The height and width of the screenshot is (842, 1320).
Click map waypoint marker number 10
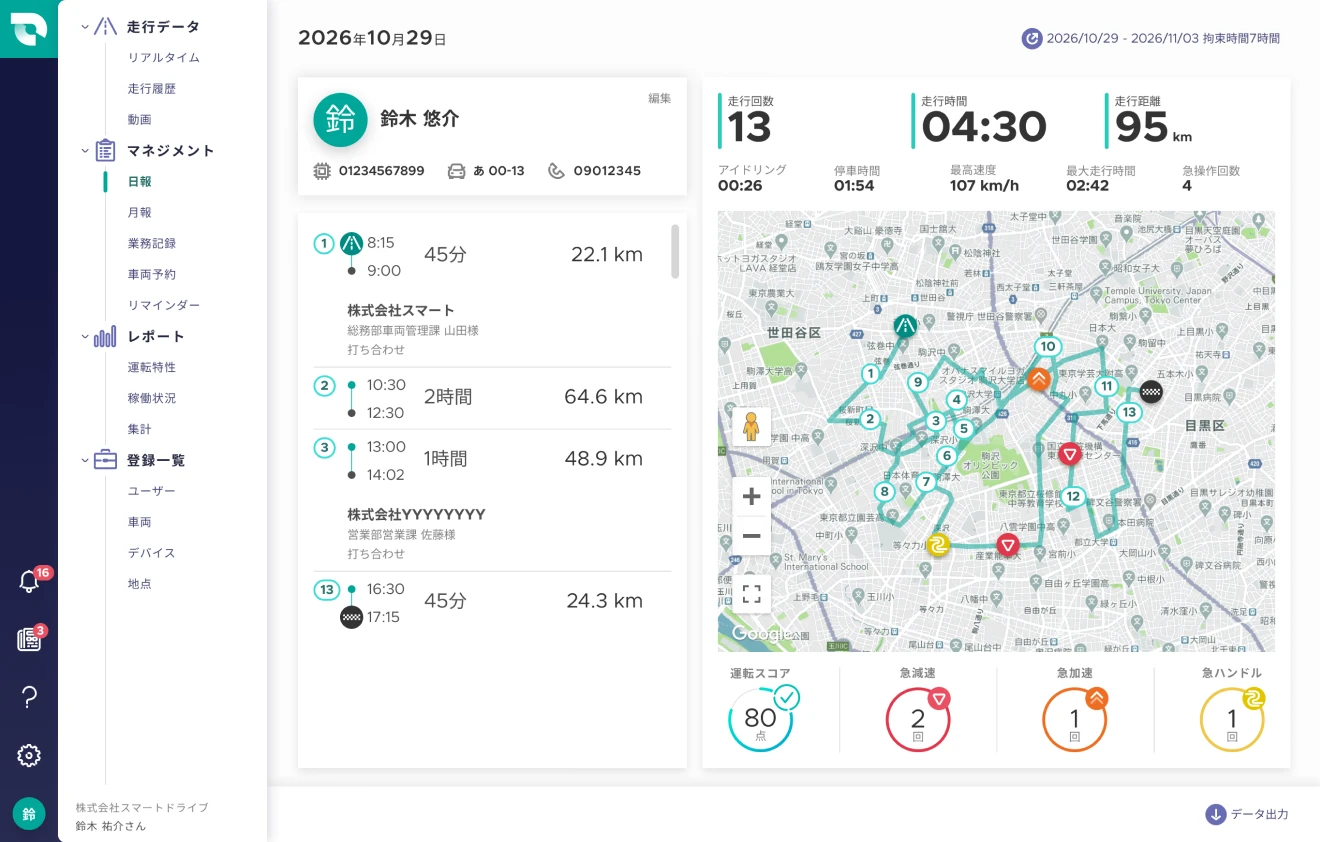(x=1047, y=347)
